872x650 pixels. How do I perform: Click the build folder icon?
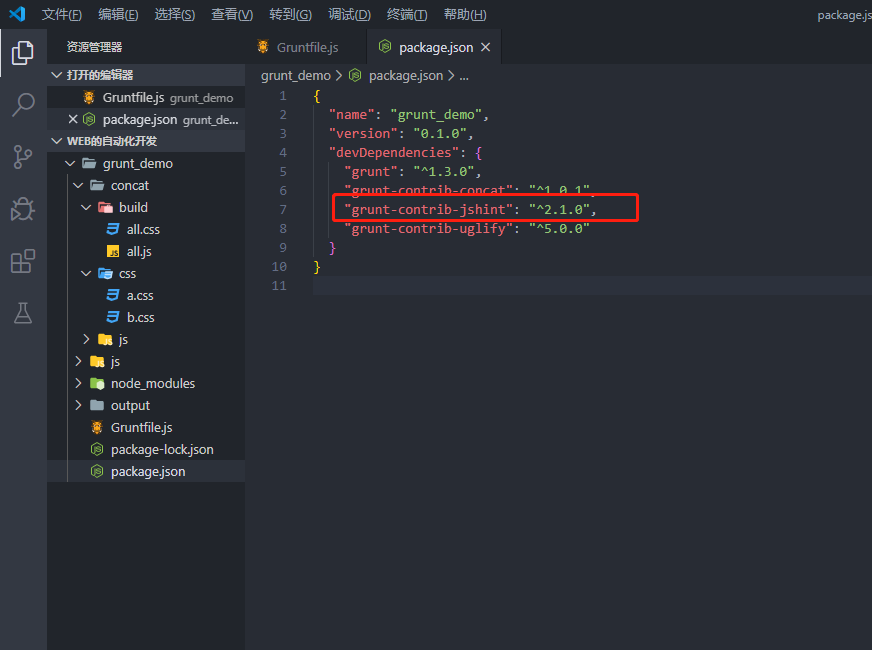[x=105, y=207]
